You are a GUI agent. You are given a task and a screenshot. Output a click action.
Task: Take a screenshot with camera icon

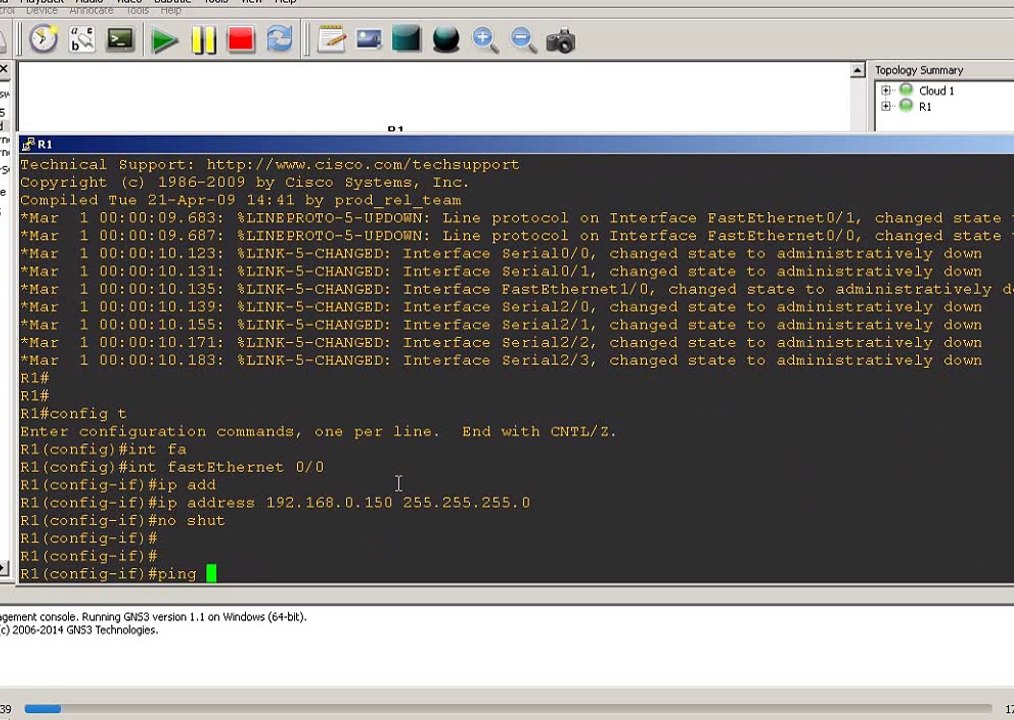pyautogui.click(x=561, y=40)
